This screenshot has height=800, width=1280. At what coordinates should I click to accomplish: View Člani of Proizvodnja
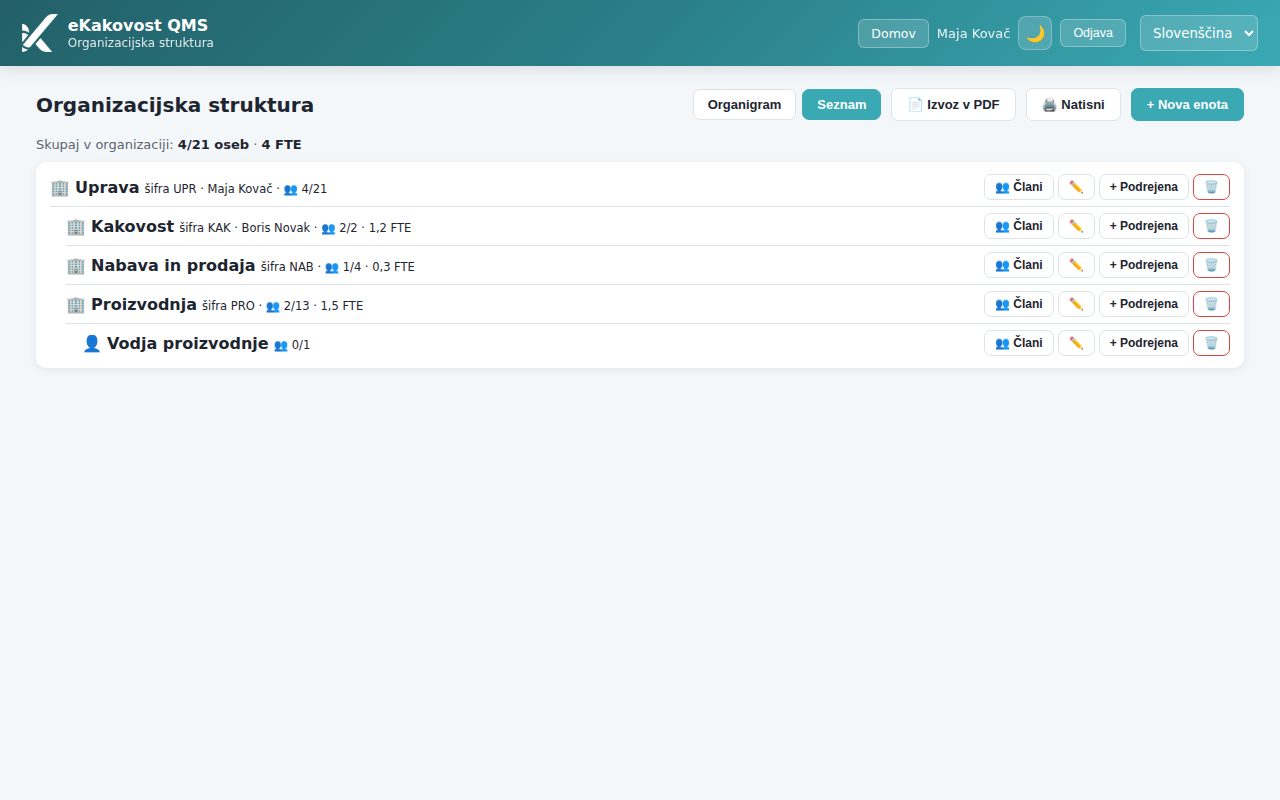click(1019, 304)
